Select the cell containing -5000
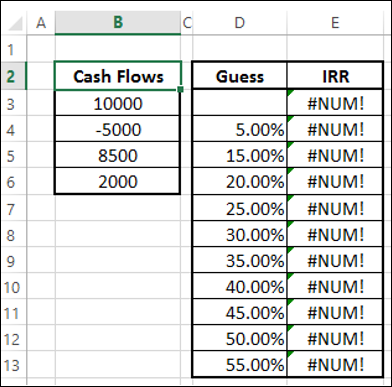Screen dimensions: 392x387 click(x=117, y=129)
